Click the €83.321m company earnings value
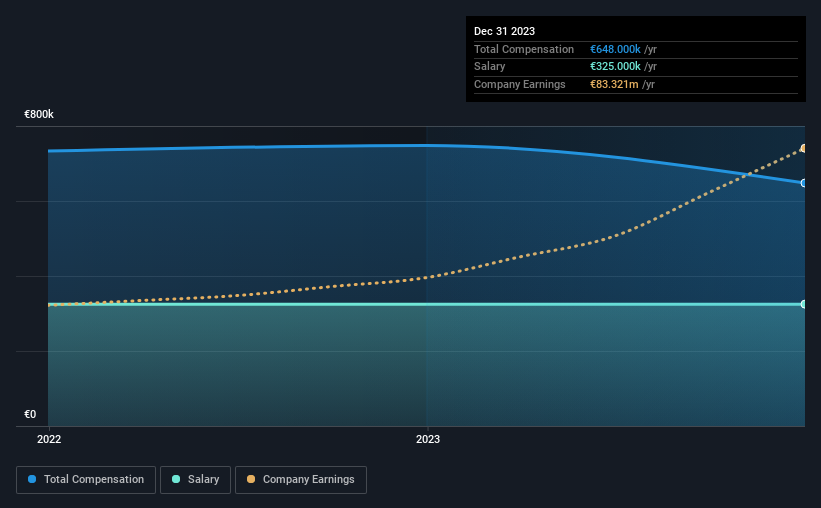821x508 pixels. [614, 84]
